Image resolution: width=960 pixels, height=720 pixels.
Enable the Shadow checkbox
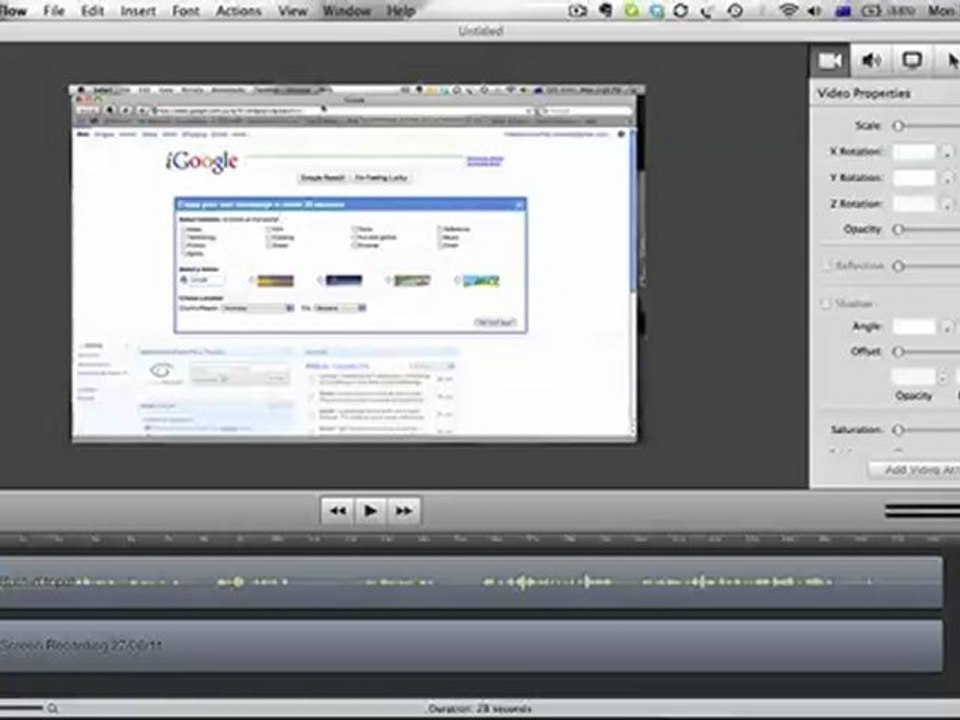(825, 304)
